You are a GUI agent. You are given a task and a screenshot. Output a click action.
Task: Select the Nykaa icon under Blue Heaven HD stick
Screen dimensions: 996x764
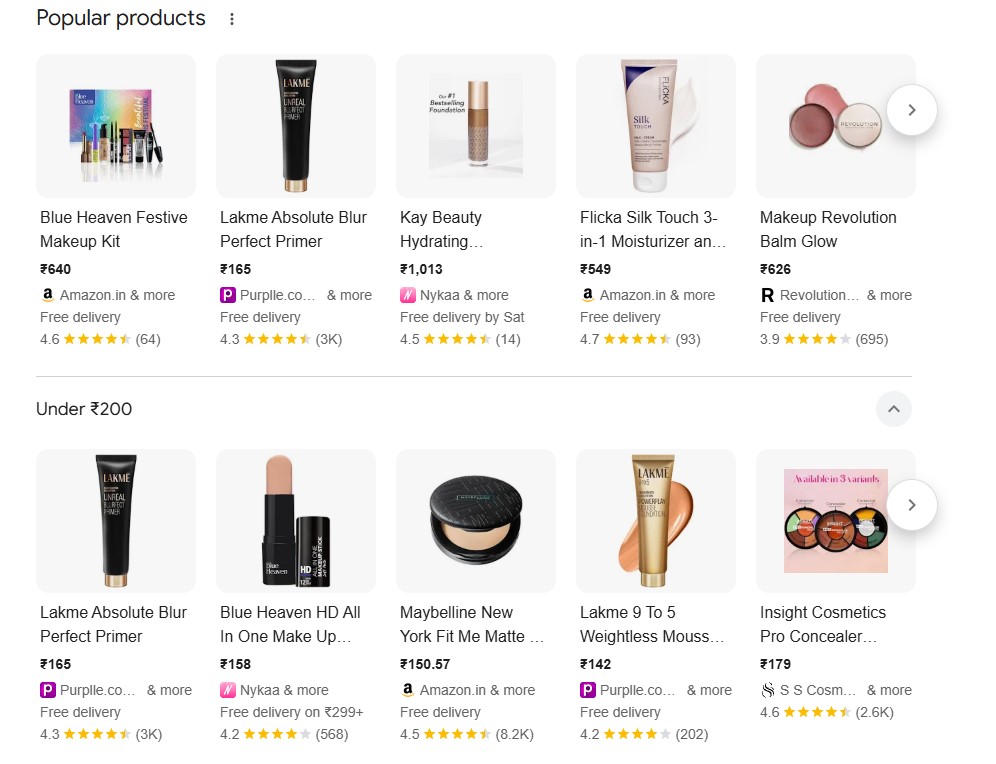227,689
